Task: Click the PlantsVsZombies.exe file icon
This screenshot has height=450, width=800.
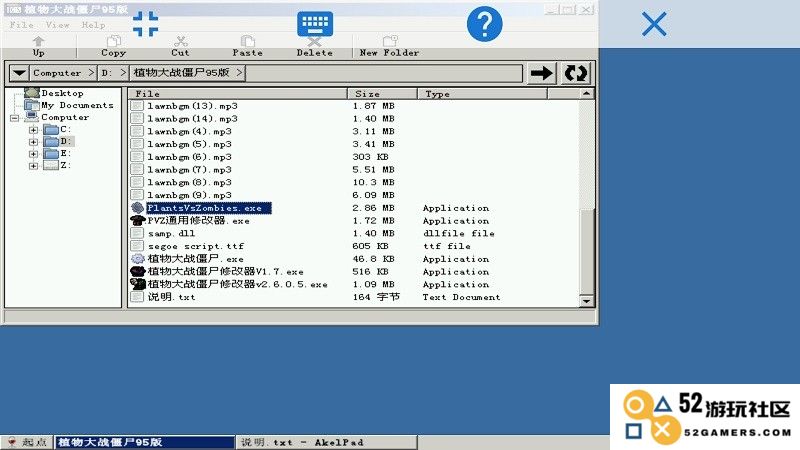Action: tap(137, 208)
